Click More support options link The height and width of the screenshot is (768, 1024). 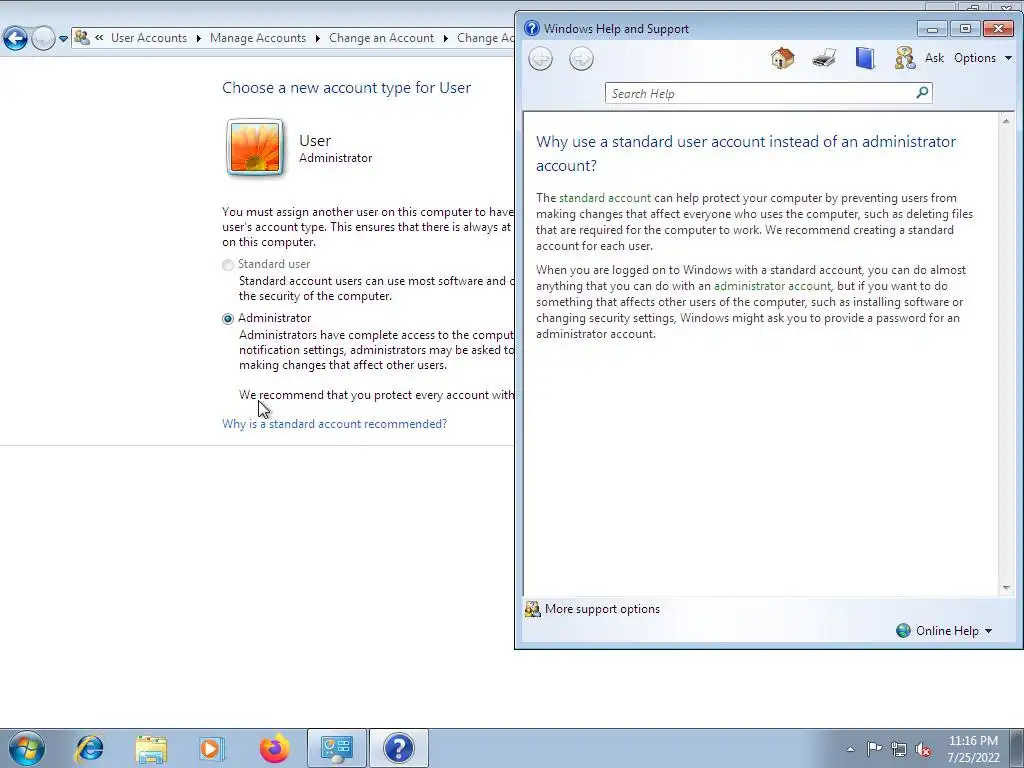pyautogui.click(x=602, y=609)
